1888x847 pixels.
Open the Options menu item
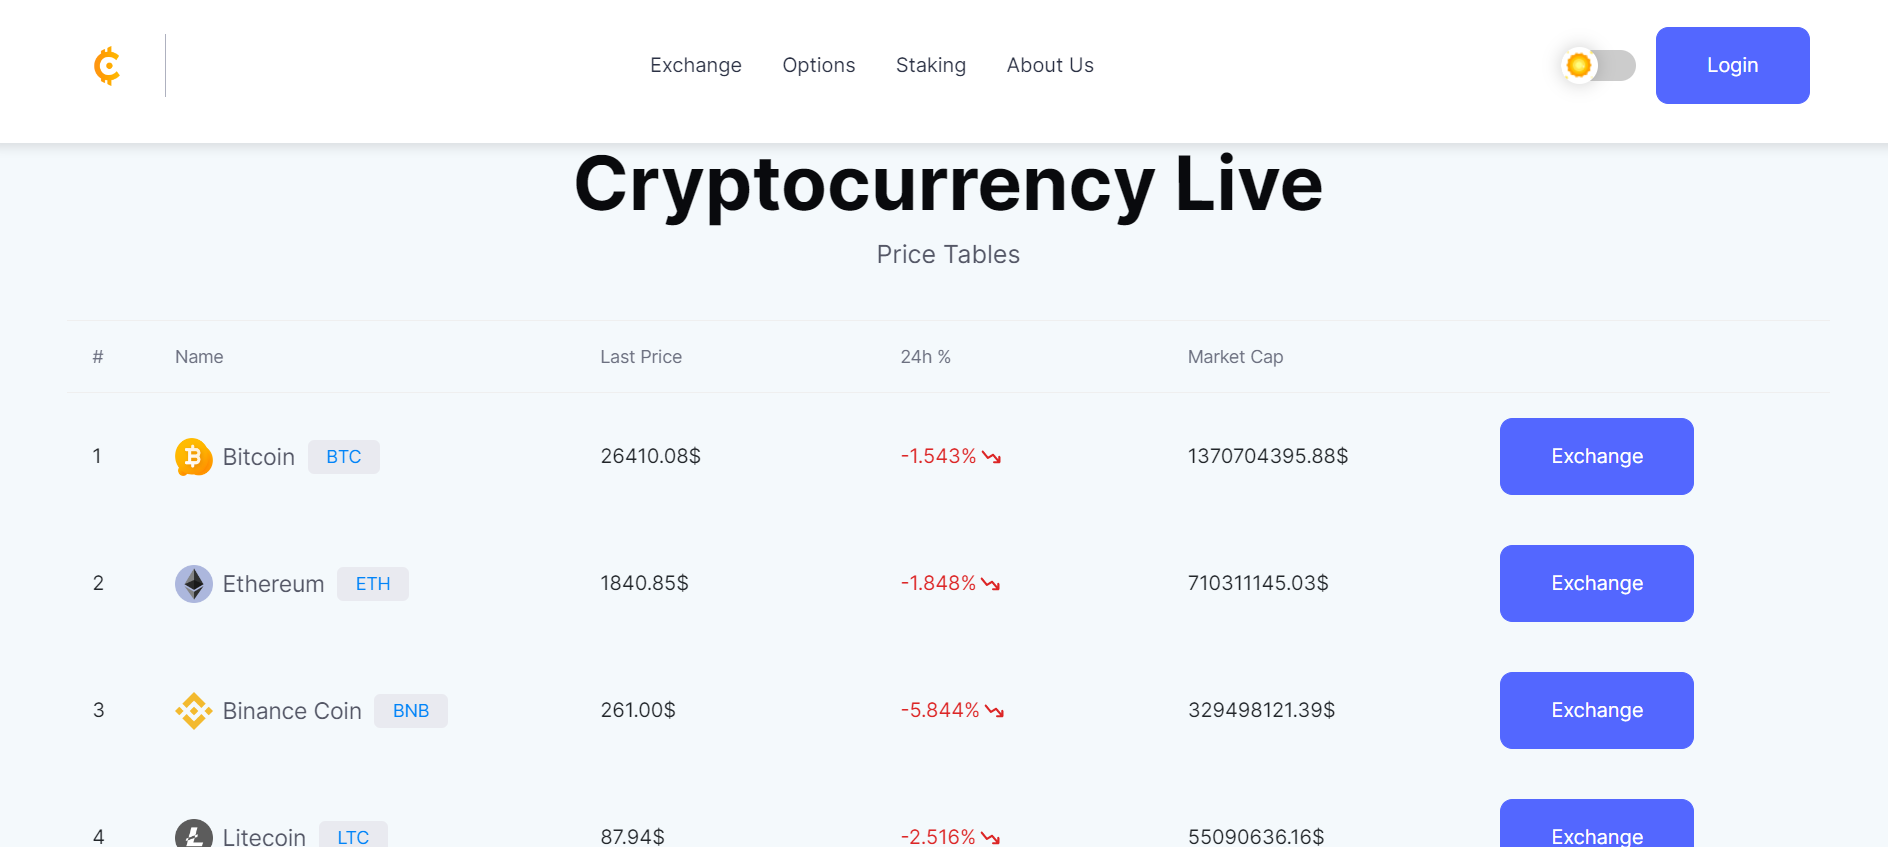(x=819, y=66)
